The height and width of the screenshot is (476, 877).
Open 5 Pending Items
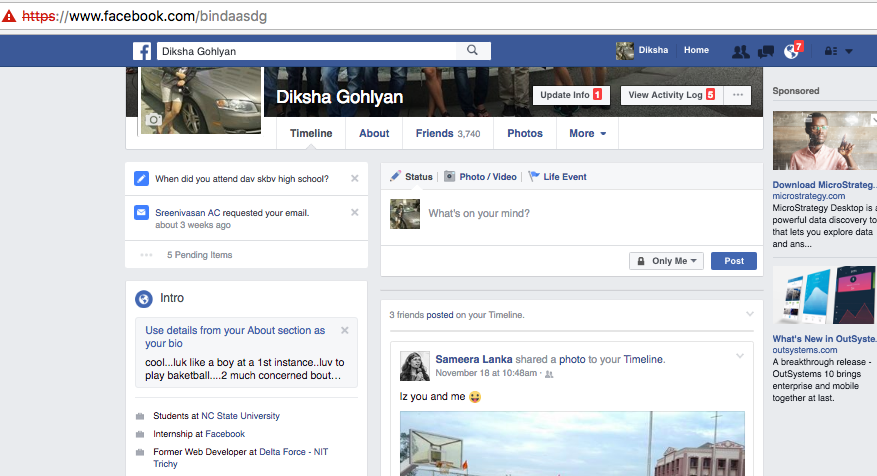click(199, 255)
